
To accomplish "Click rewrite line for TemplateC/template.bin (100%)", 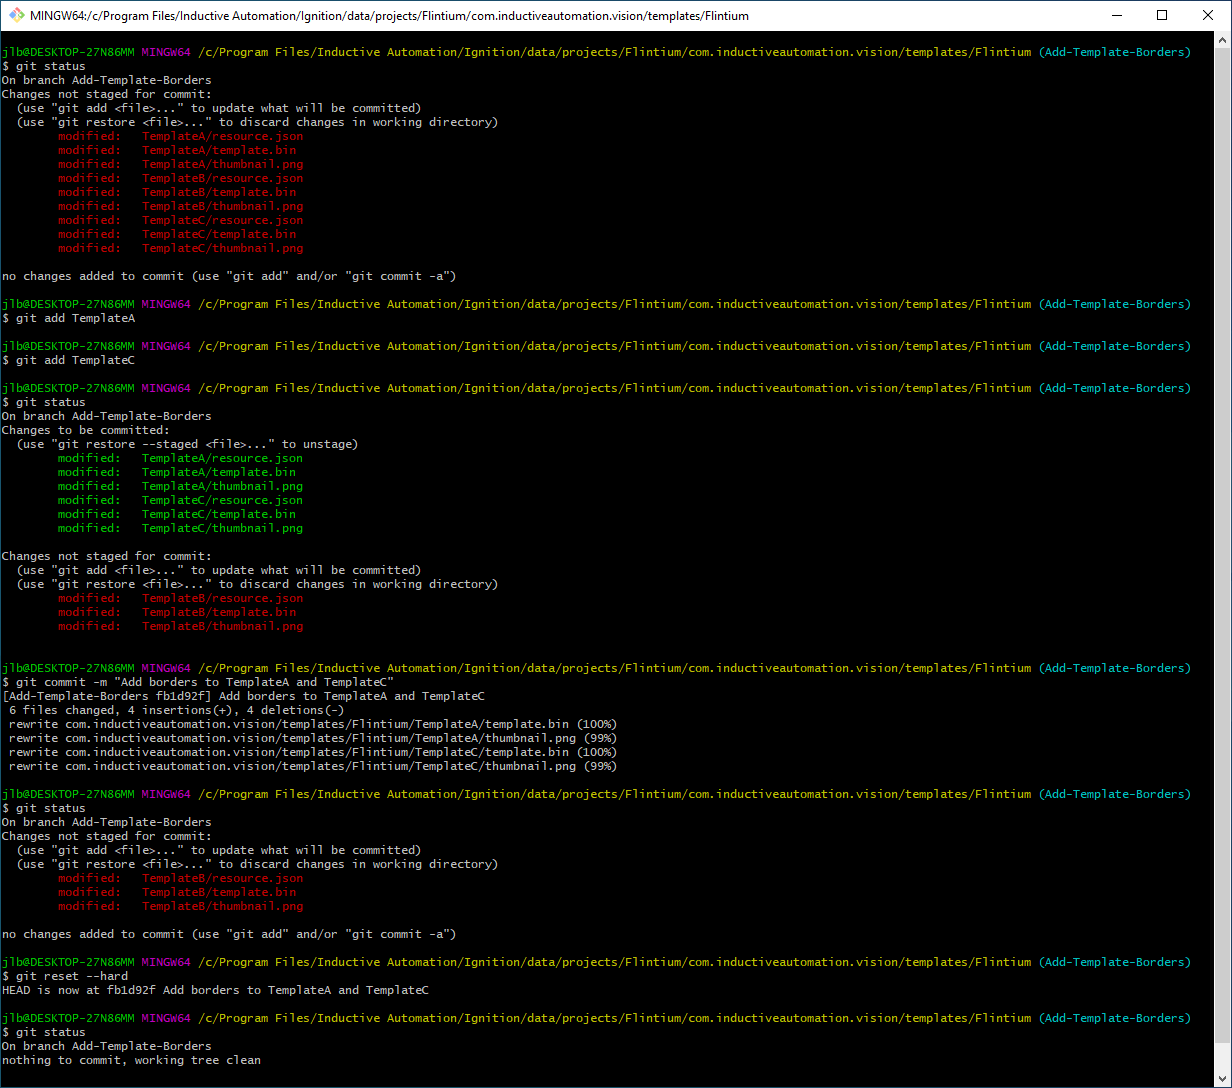I will click(313, 752).
